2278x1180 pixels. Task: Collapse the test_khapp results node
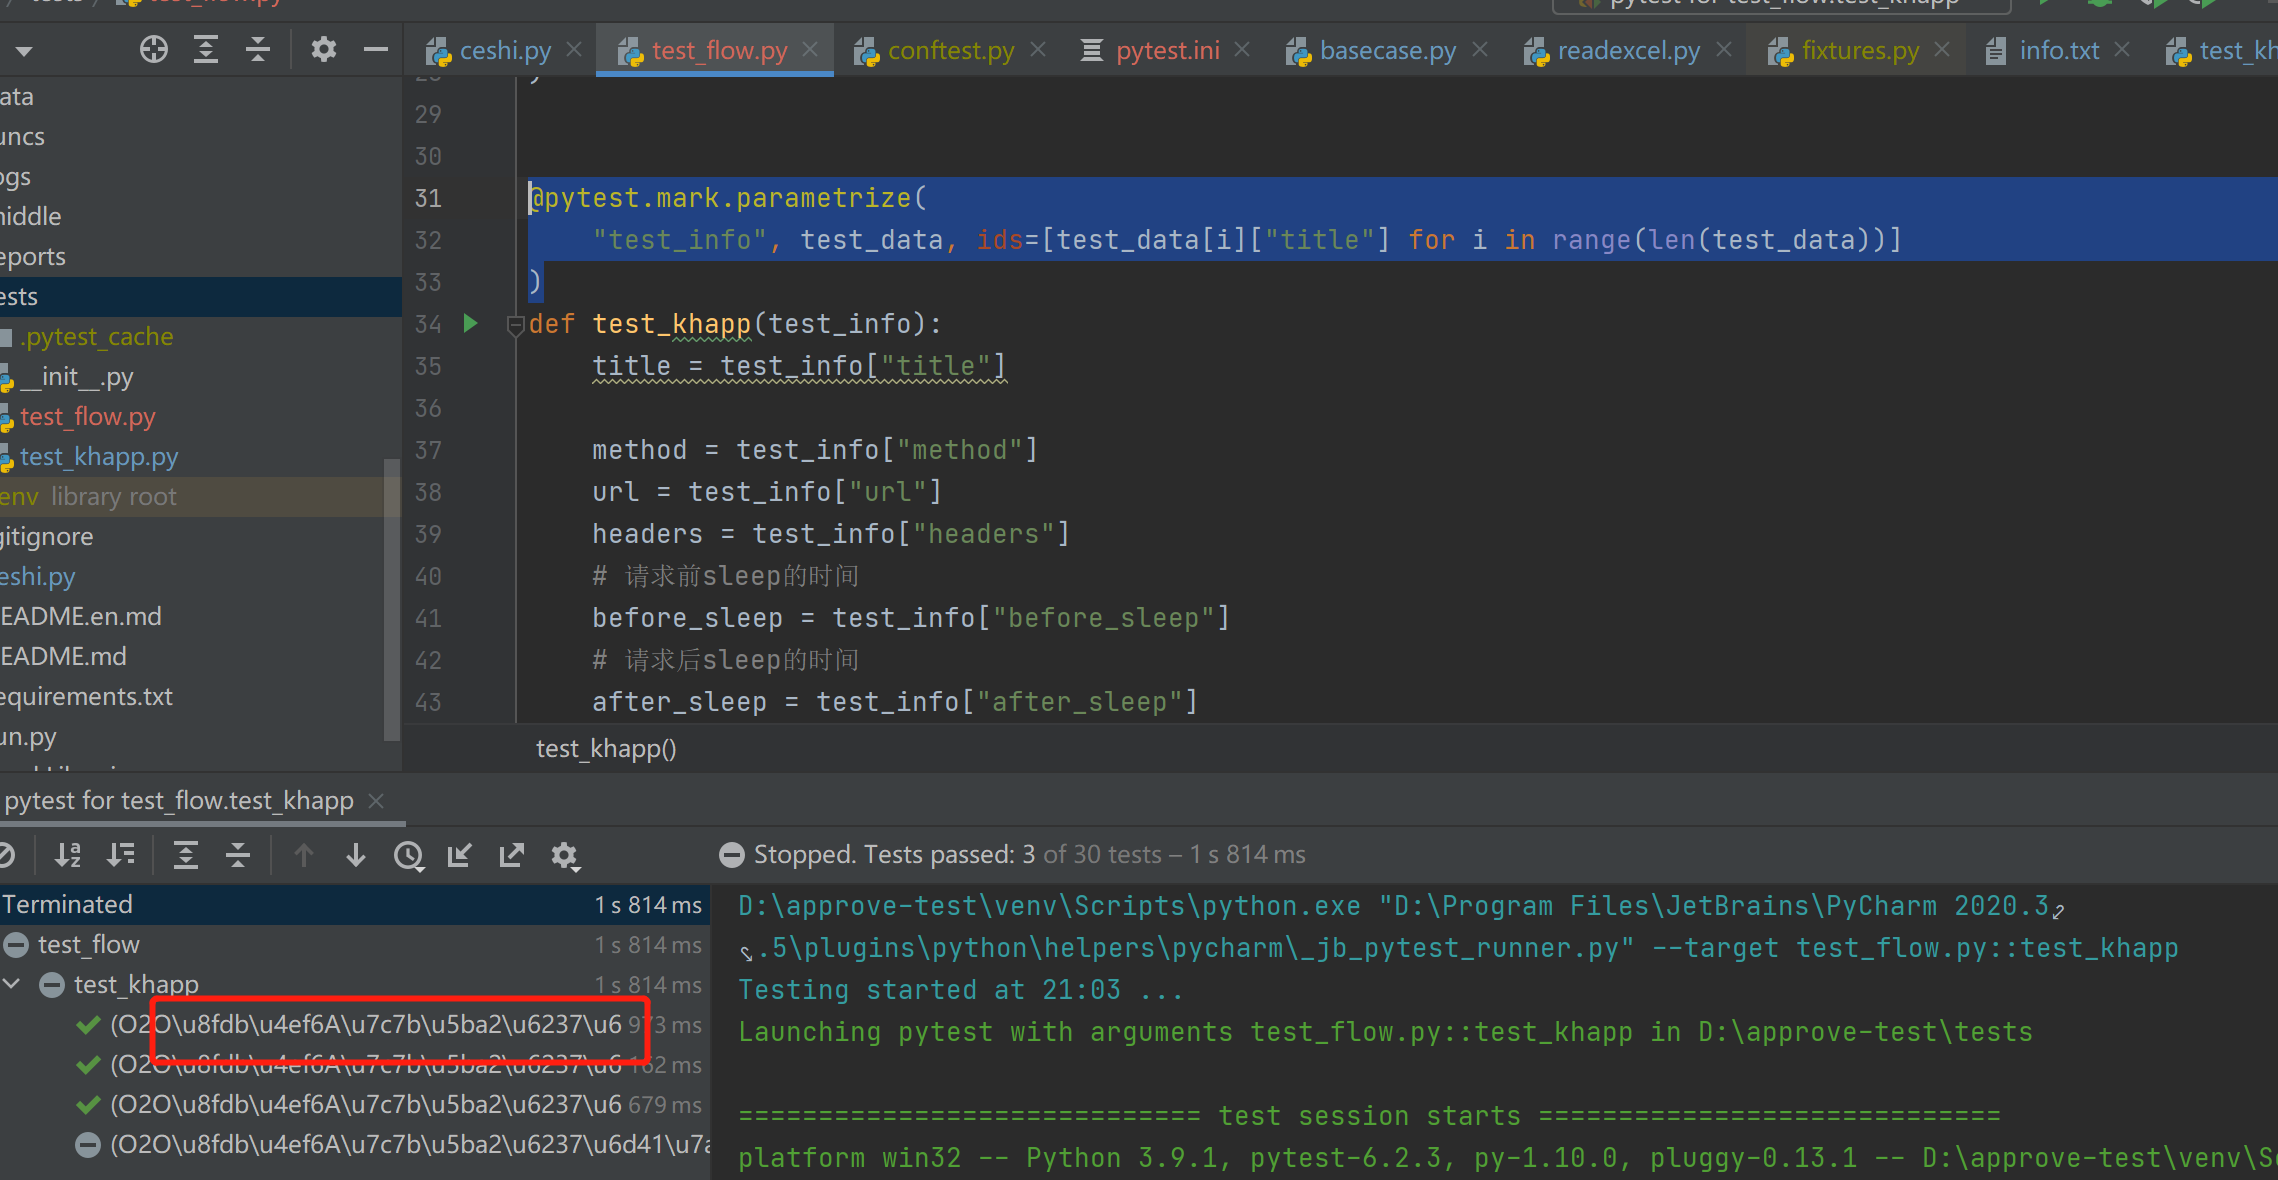pos(13,984)
